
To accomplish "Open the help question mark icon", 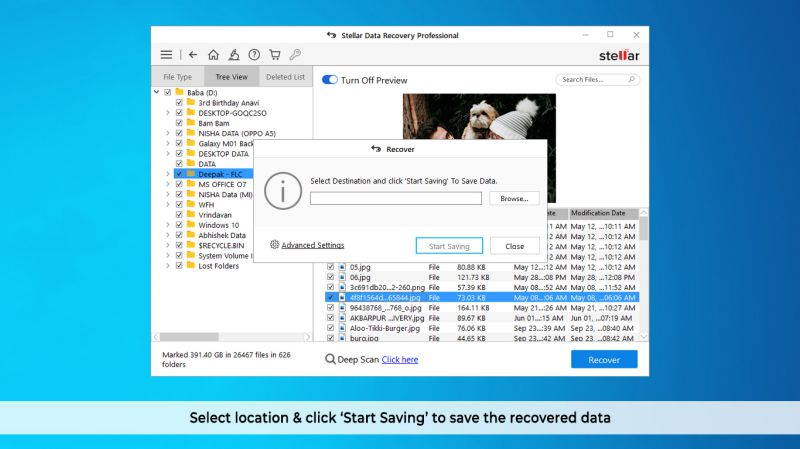I will (x=254, y=55).
